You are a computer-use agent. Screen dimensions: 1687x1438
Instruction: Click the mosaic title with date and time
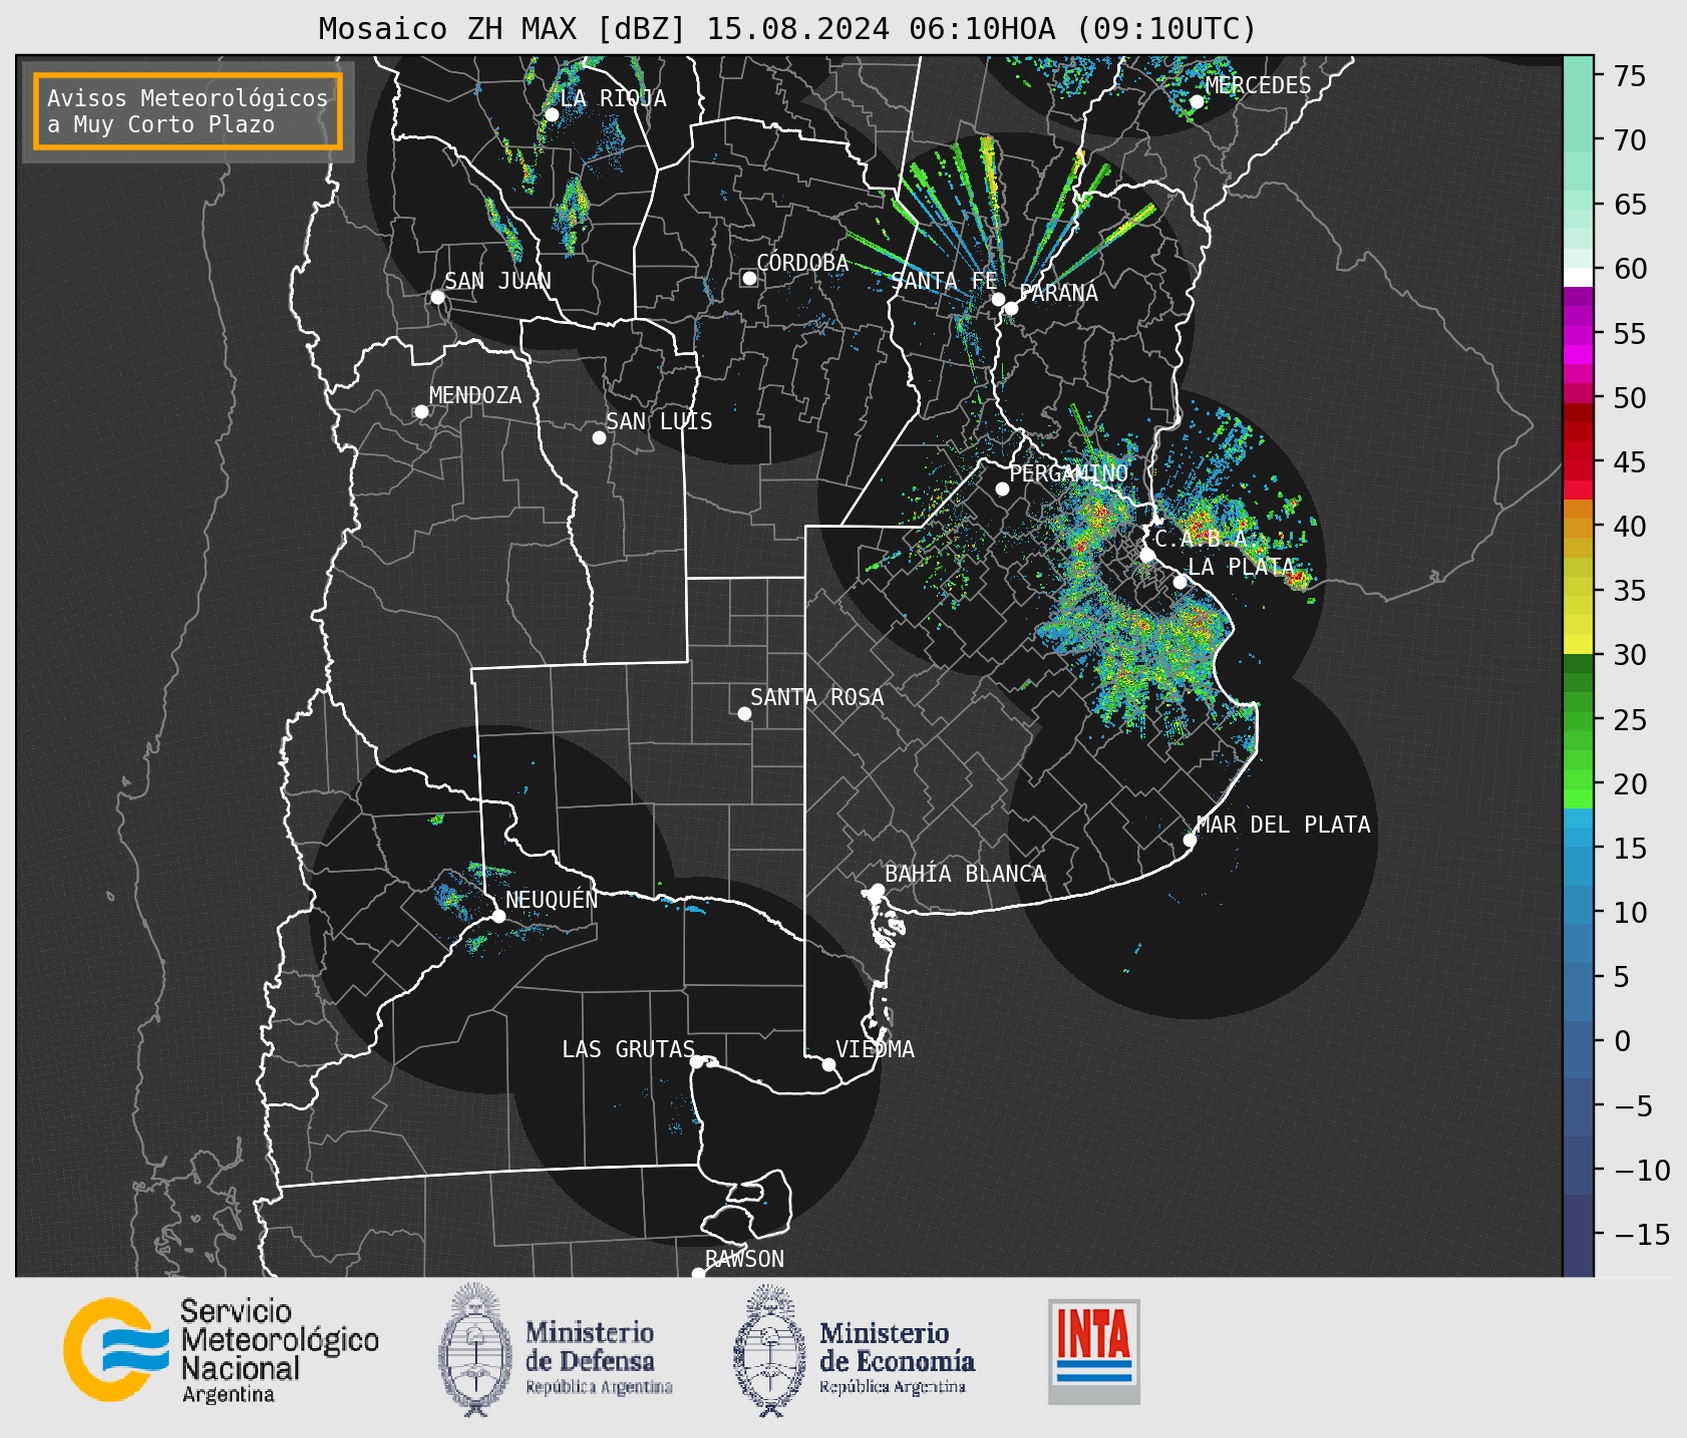[787, 29]
